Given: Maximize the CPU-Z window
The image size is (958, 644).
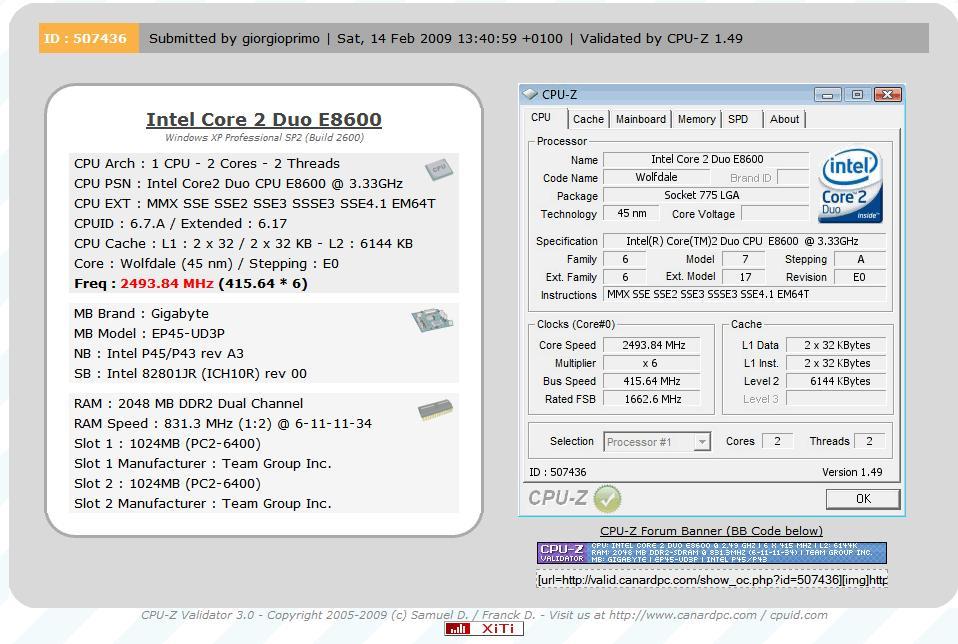Looking at the screenshot, I should click(857, 95).
